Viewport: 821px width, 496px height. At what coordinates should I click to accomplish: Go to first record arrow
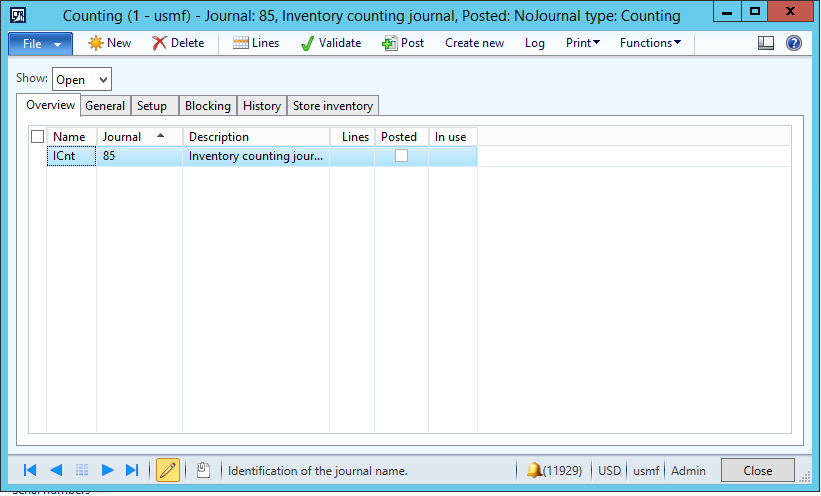[x=30, y=470]
